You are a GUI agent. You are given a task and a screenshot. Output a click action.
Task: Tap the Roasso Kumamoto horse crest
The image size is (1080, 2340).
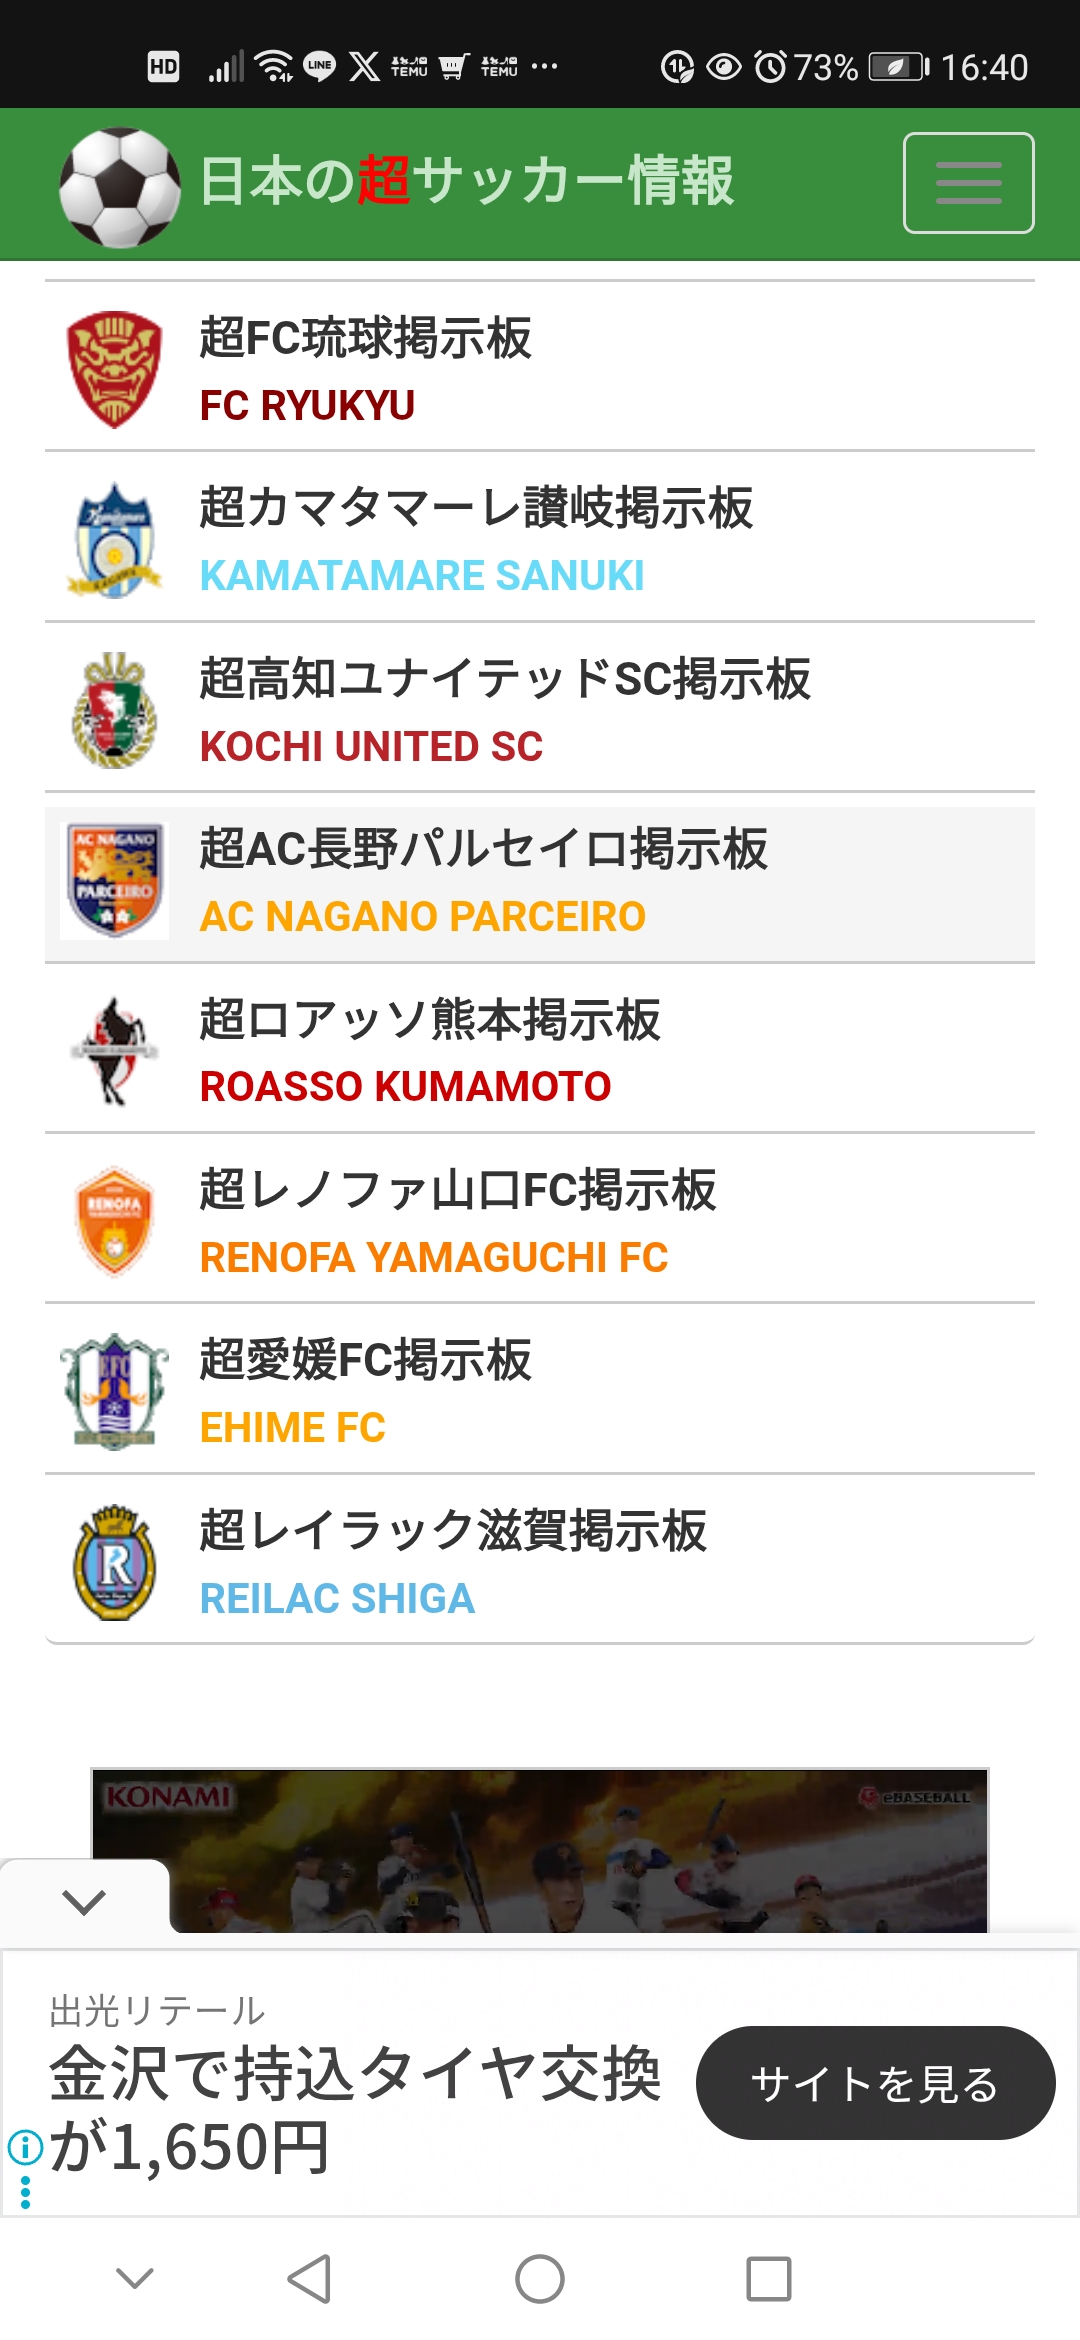click(x=114, y=1051)
